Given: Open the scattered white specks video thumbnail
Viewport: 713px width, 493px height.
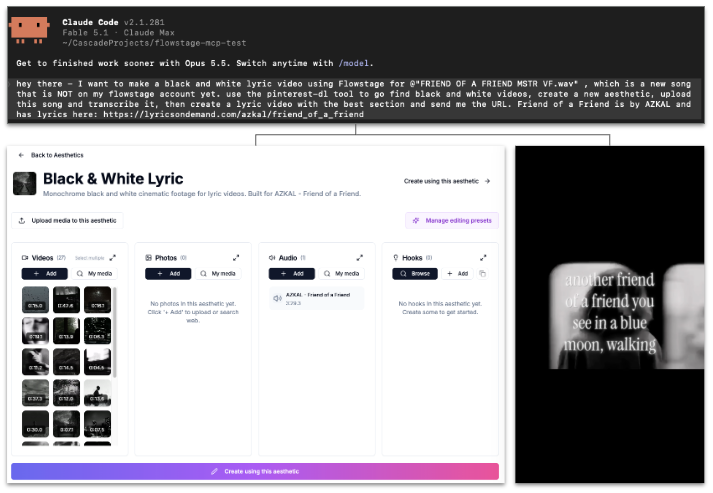Looking at the screenshot, I should [97, 331].
